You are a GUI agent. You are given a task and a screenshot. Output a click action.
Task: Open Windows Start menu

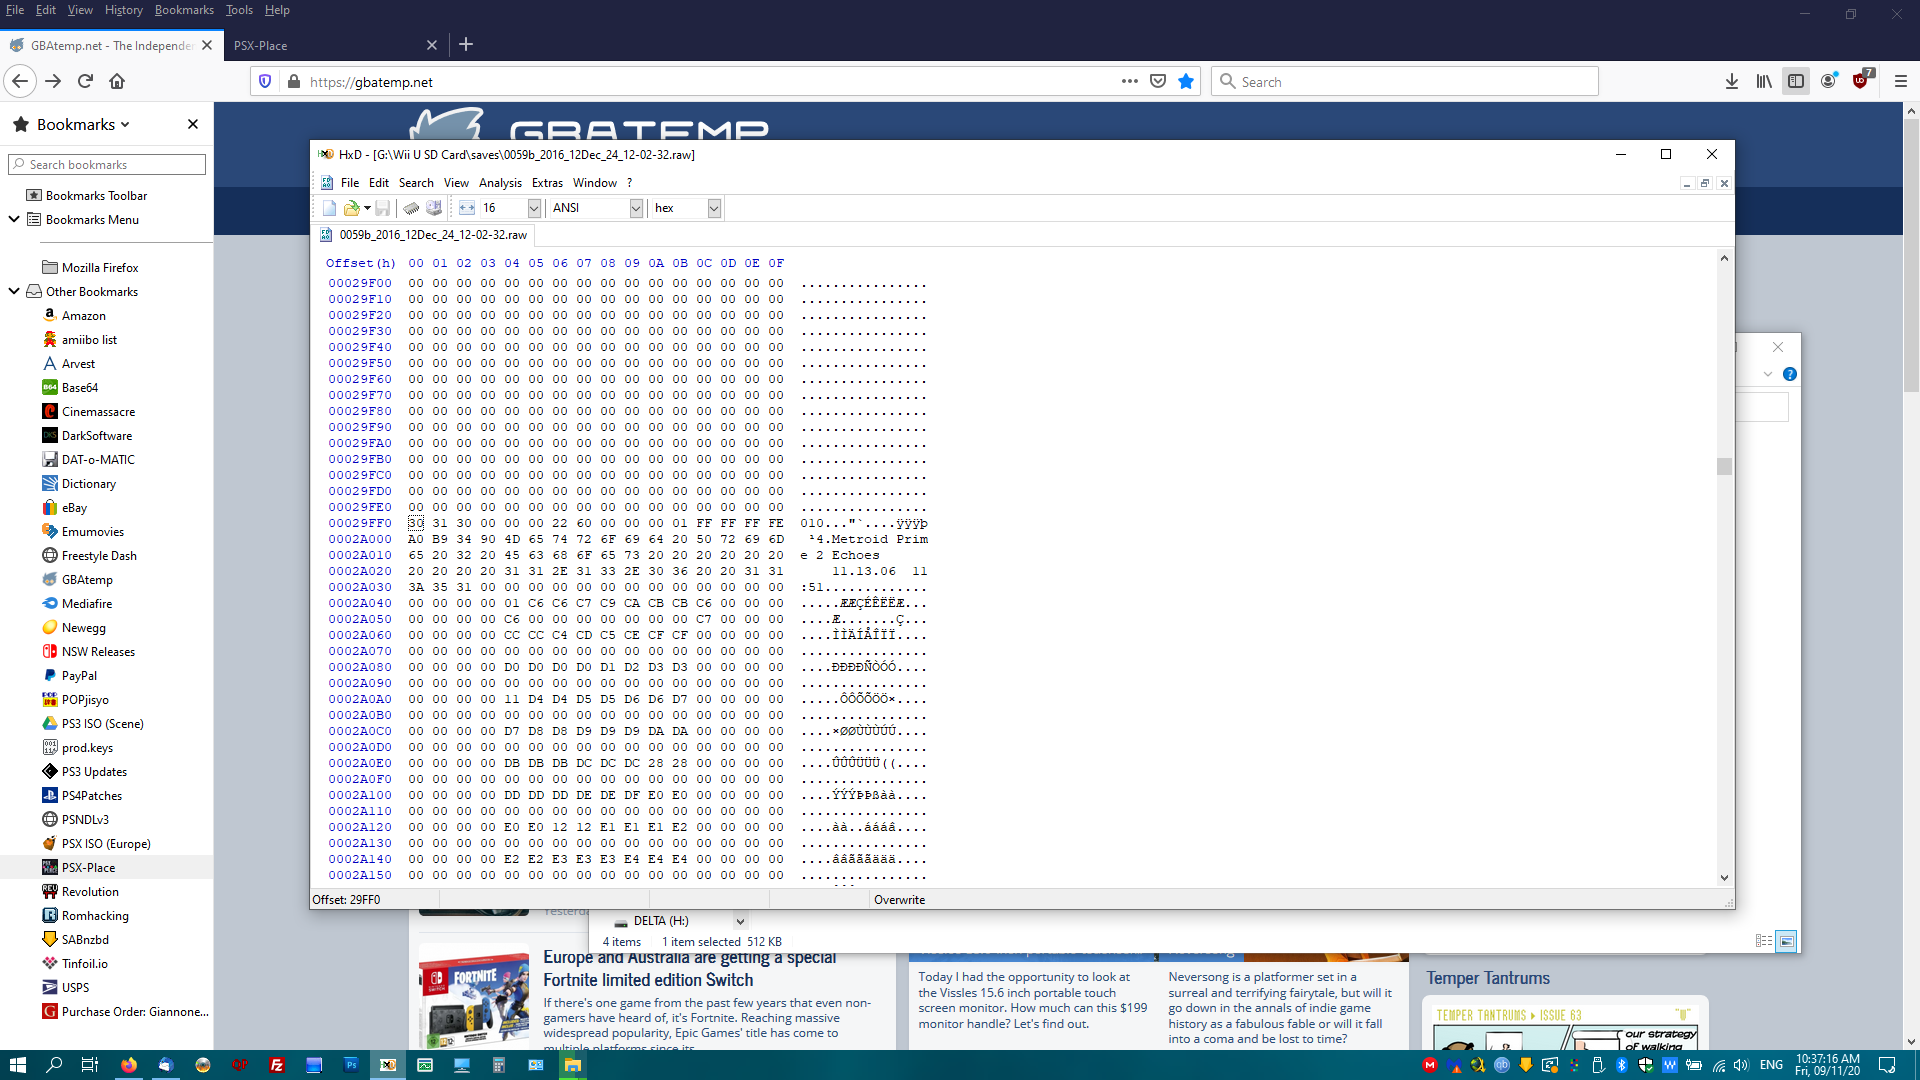pos(17,1065)
